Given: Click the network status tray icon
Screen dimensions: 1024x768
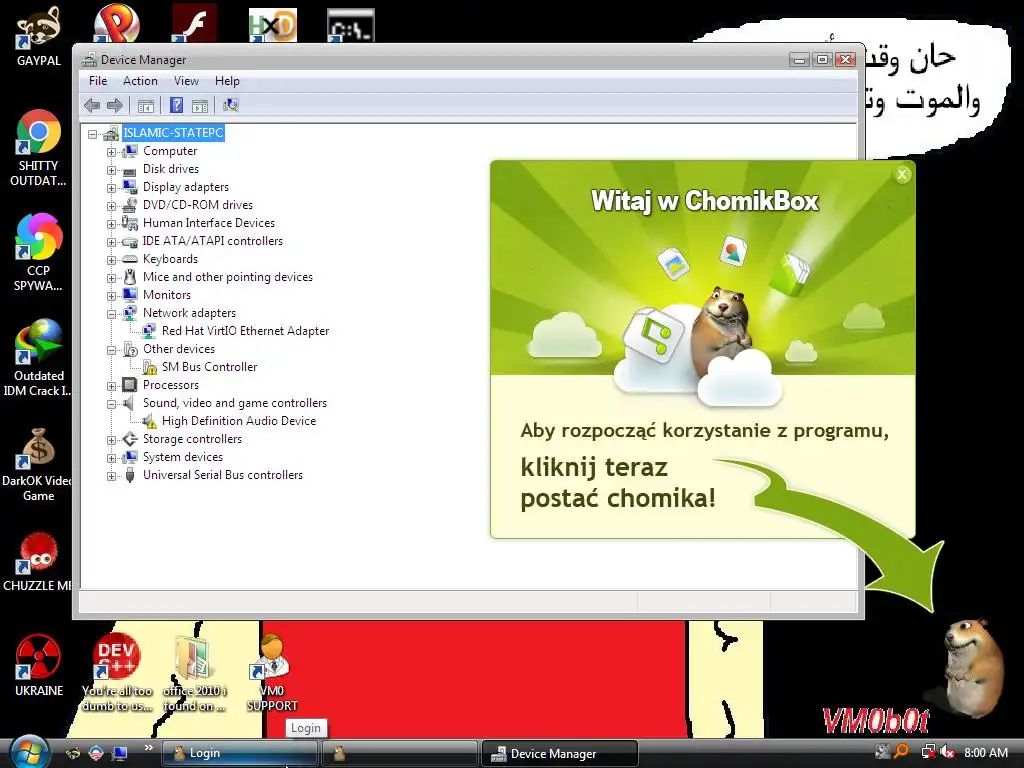Looking at the screenshot, I should [x=928, y=752].
